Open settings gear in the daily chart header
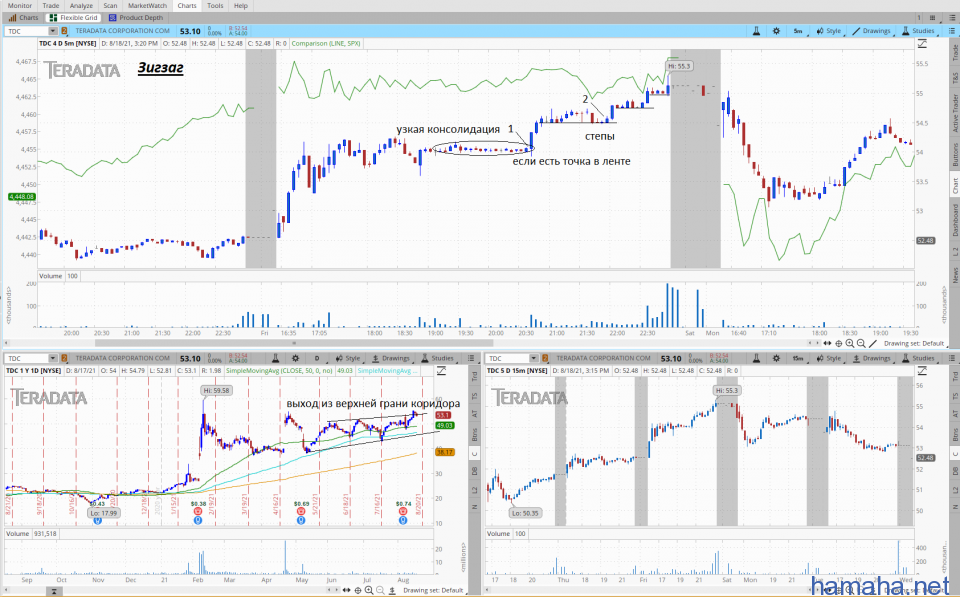Viewport: 960px width, 597px height. click(295, 358)
